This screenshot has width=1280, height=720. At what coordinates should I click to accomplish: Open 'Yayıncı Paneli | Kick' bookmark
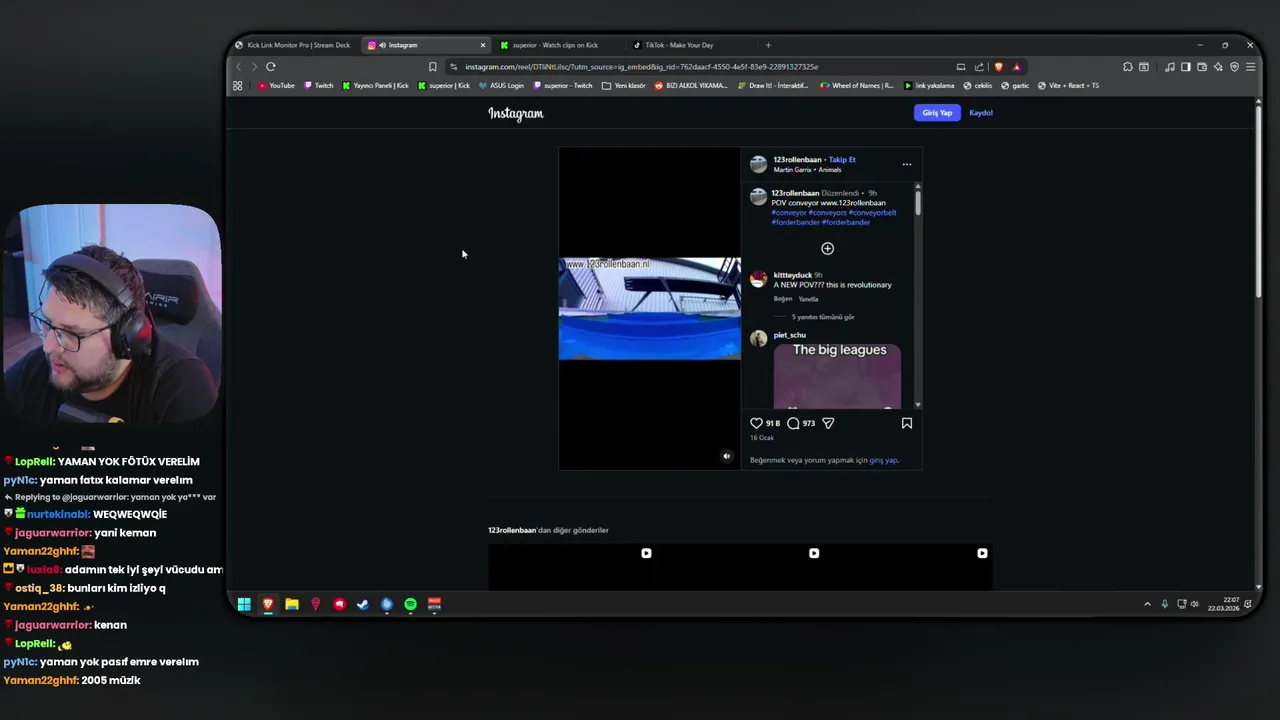pos(375,86)
